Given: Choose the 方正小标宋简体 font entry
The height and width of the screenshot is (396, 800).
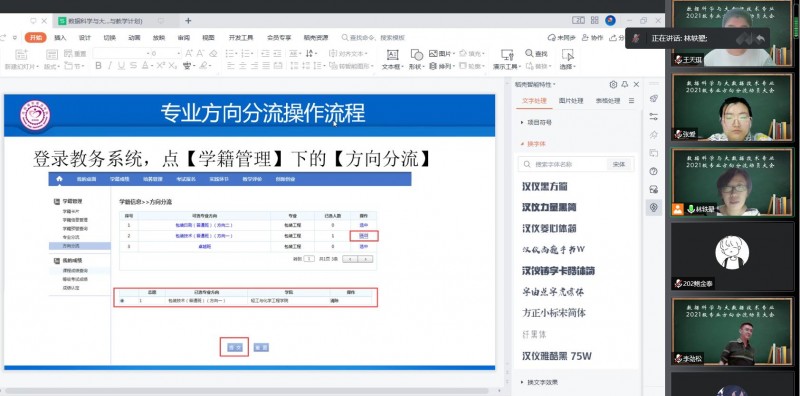Looking at the screenshot, I should coord(554,313).
